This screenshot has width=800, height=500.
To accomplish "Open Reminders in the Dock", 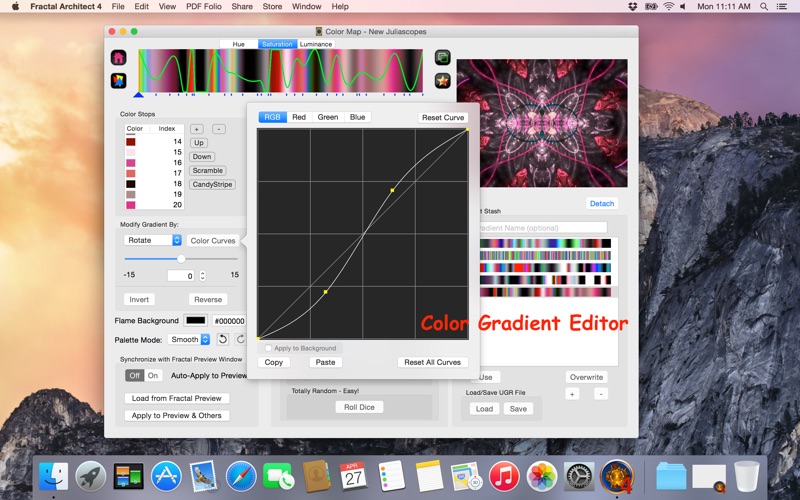I will (391, 477).
